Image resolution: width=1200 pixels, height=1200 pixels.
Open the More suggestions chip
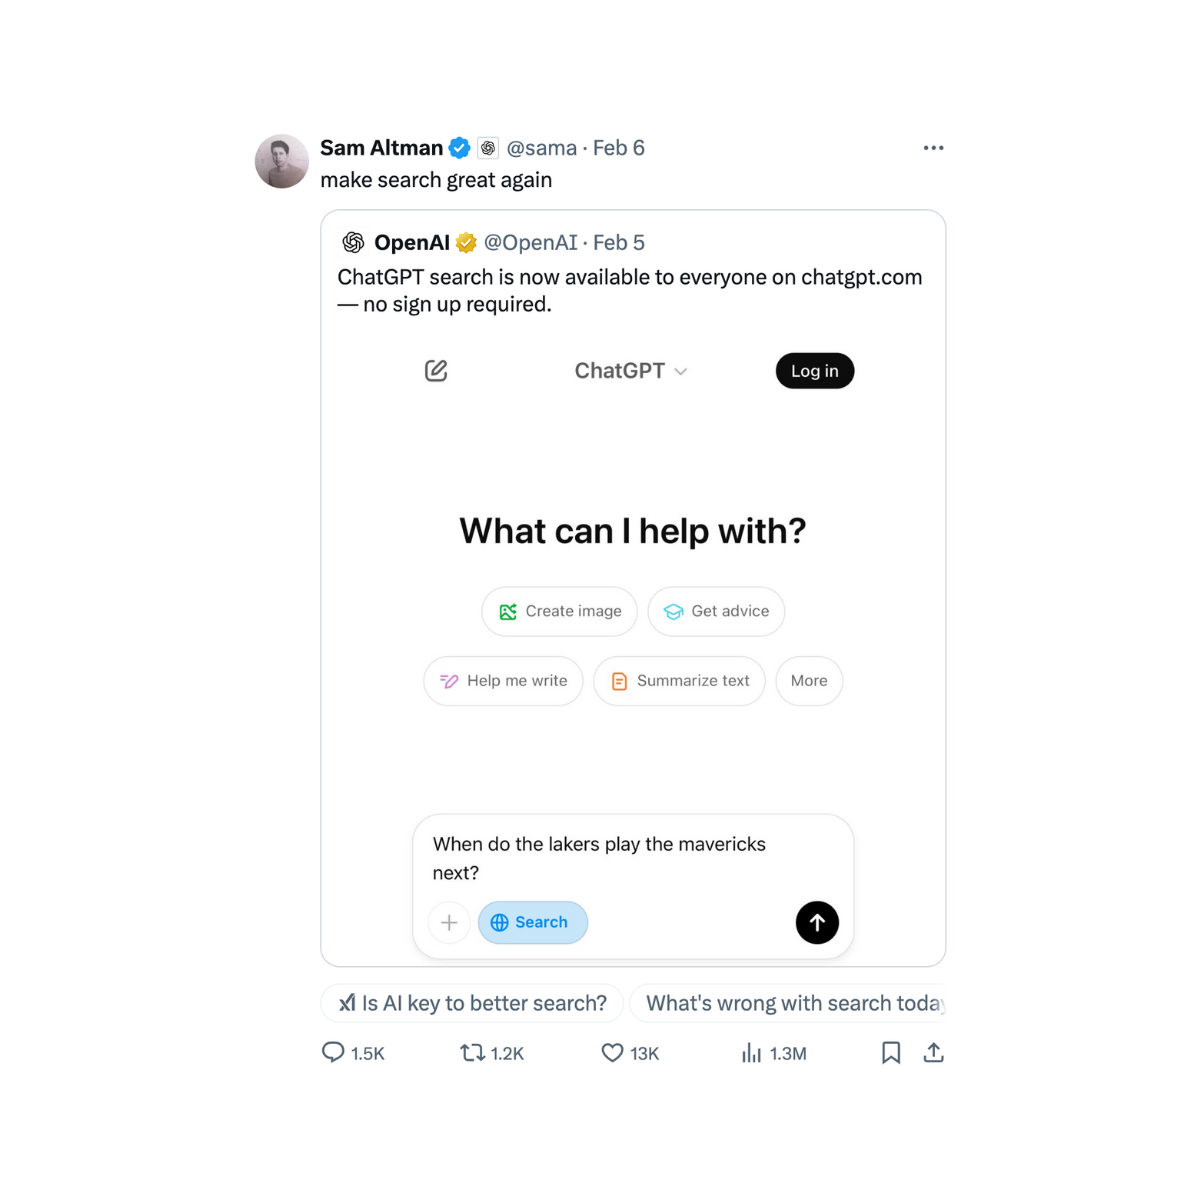(x=809, y=681)
